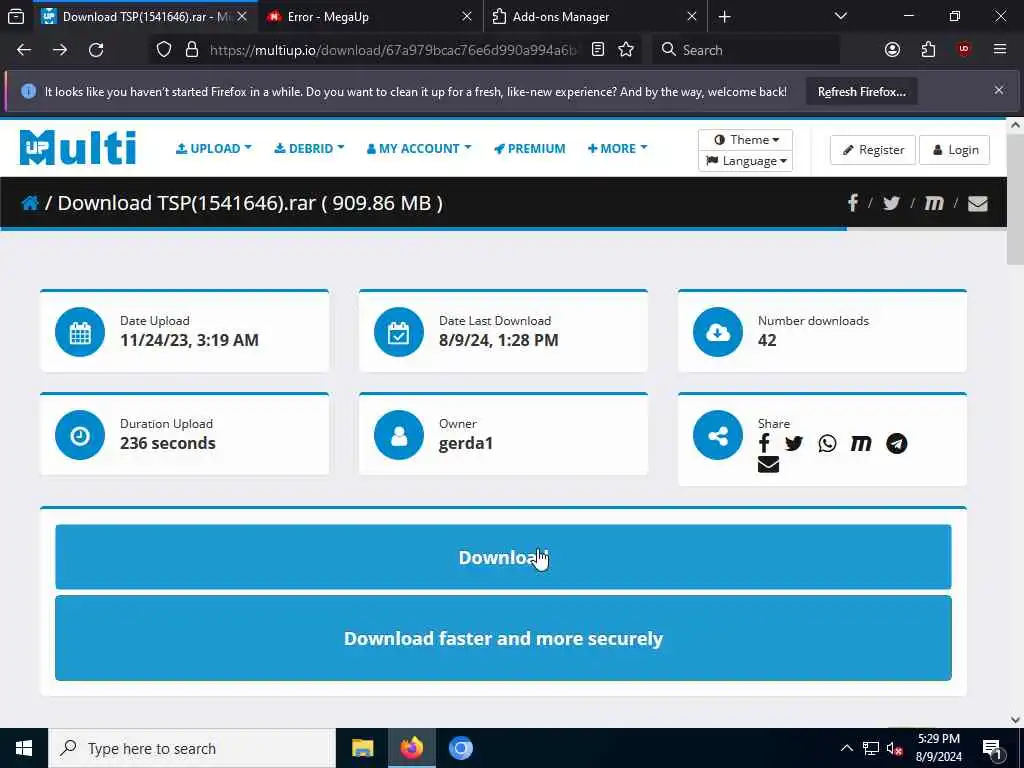The image size is (1024, 768).
Task: Bookmark this page with star
Action: (626, 50)
